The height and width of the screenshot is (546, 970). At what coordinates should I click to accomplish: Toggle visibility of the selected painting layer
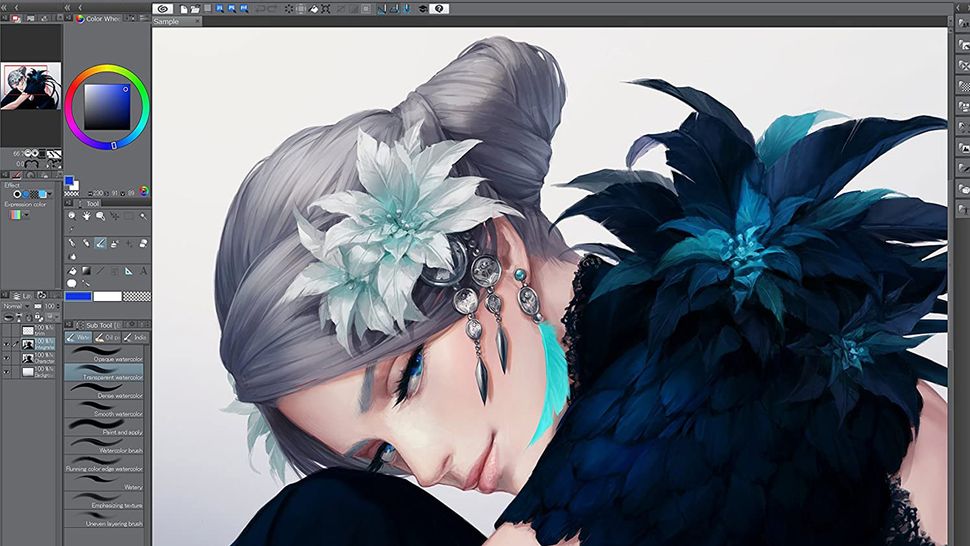pyautogui.click(x=7, y=344)
